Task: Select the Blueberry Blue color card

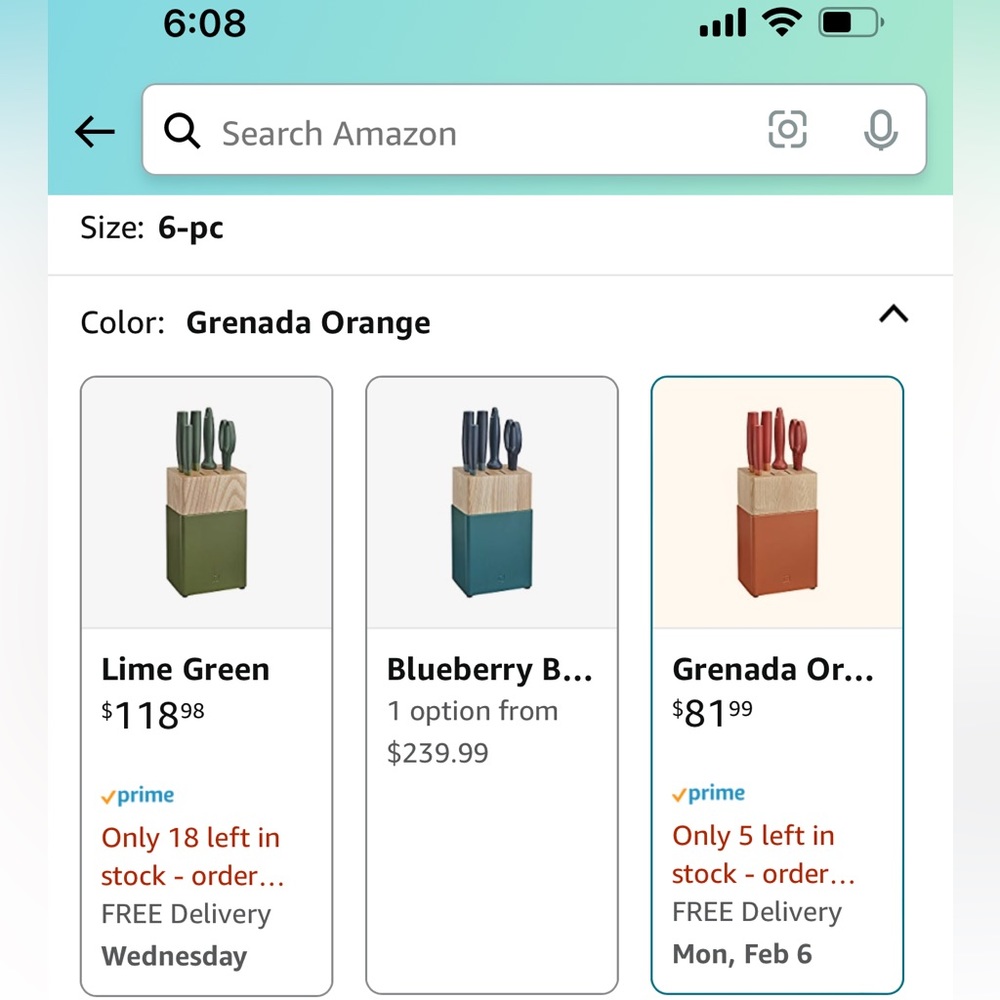Action: pyautogui.click(x=492, y=686)
